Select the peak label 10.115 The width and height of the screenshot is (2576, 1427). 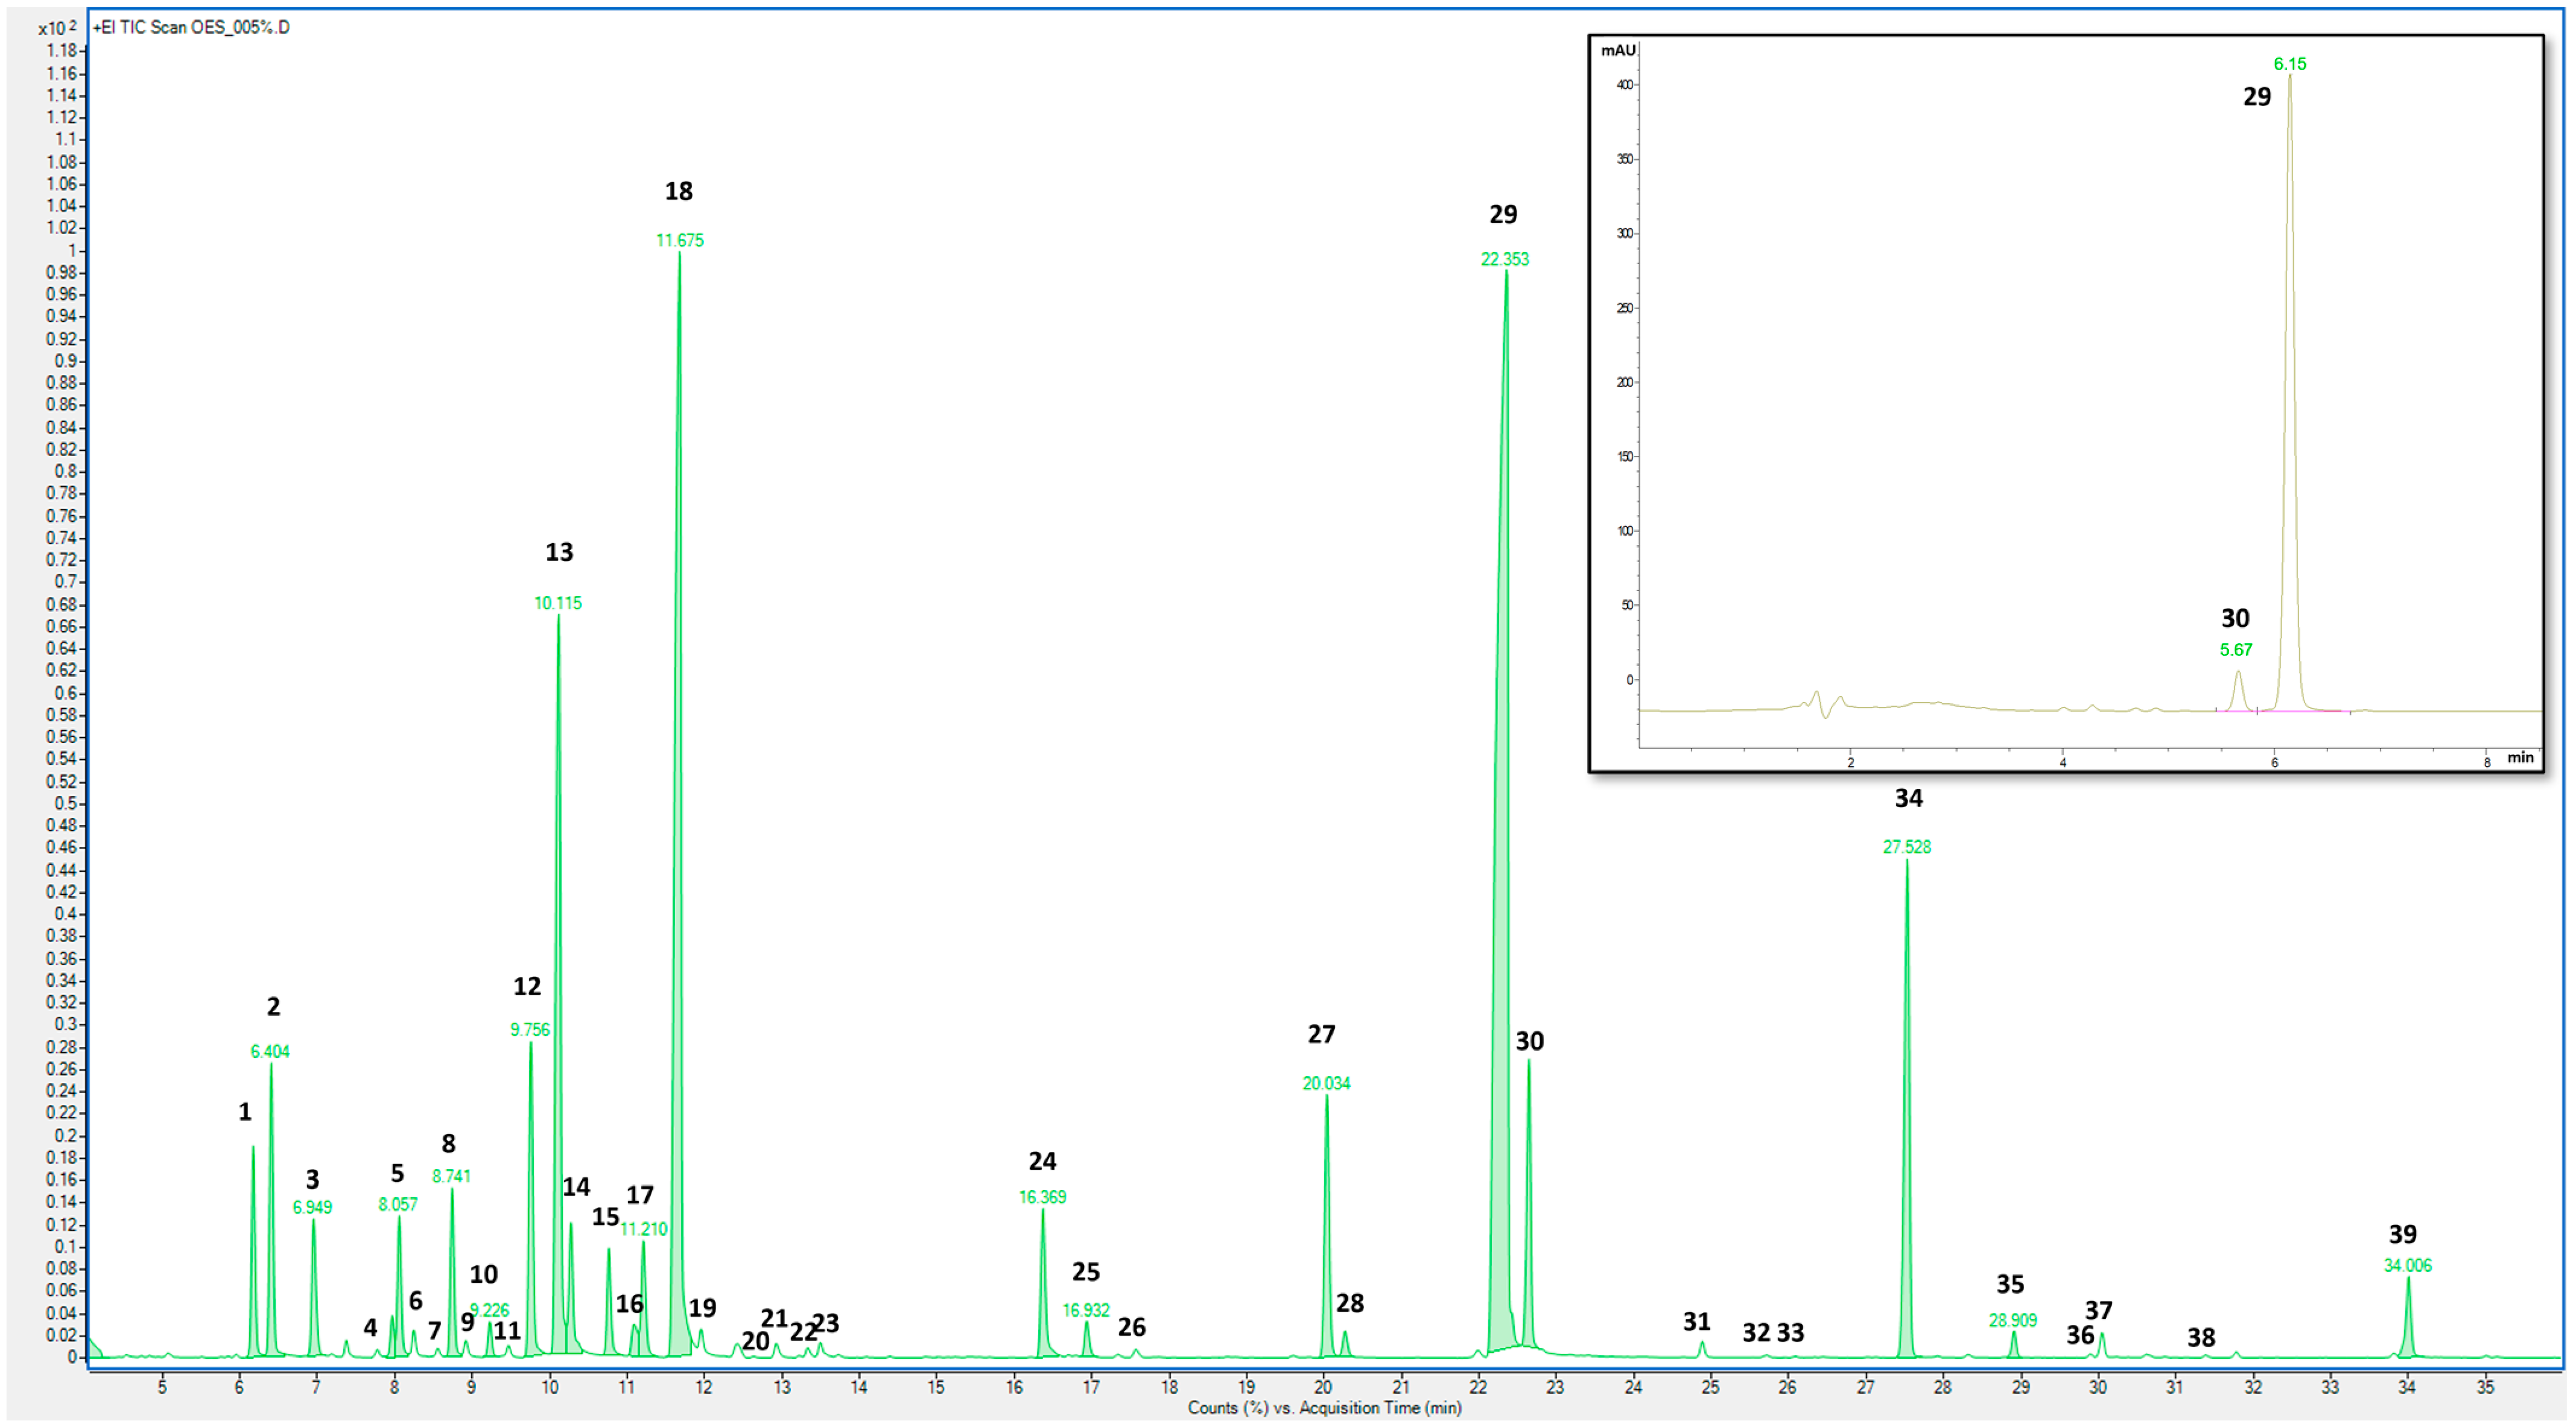pos(558,603)
